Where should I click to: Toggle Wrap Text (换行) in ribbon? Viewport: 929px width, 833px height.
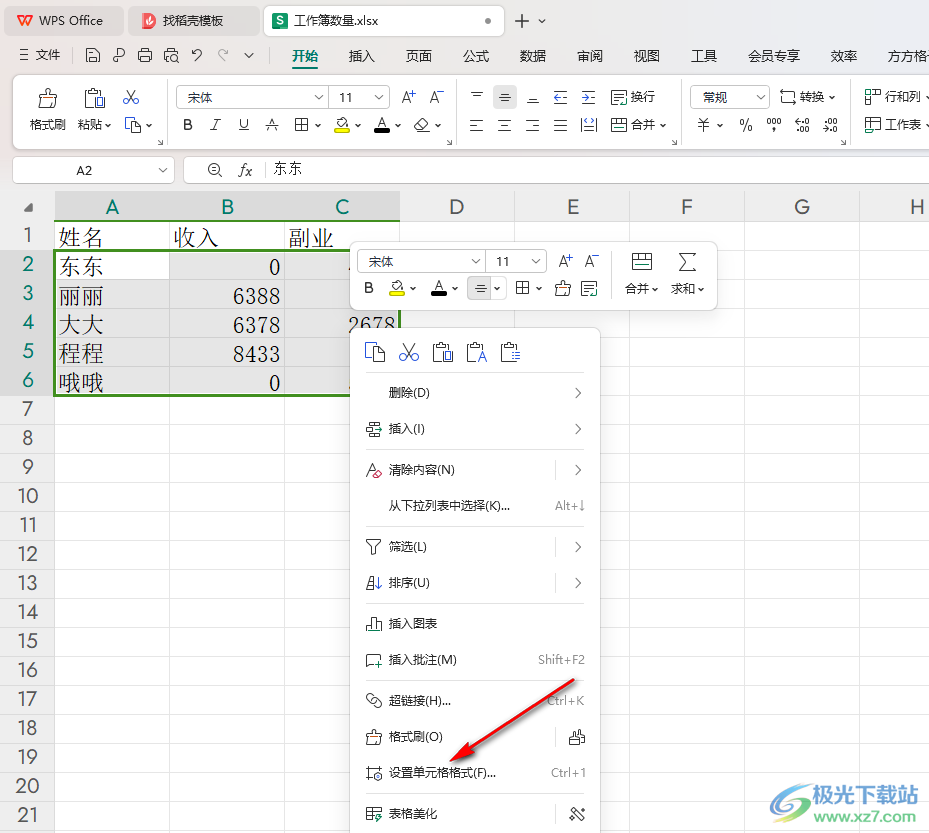633,97
